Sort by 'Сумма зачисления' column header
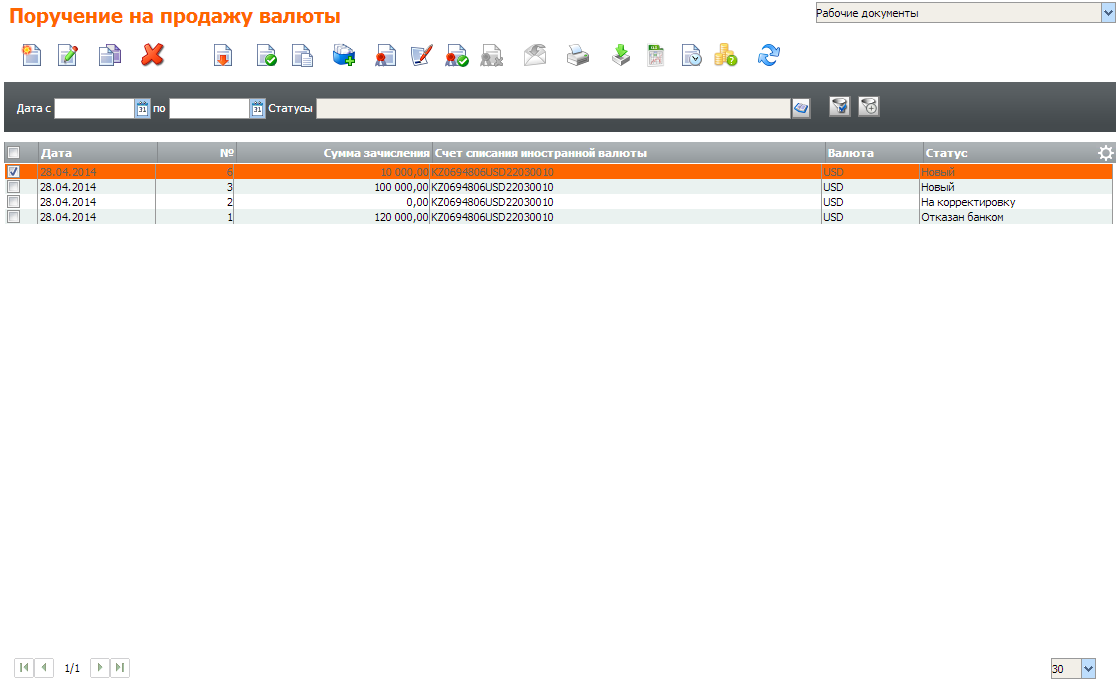 click(x=333, y=153)
